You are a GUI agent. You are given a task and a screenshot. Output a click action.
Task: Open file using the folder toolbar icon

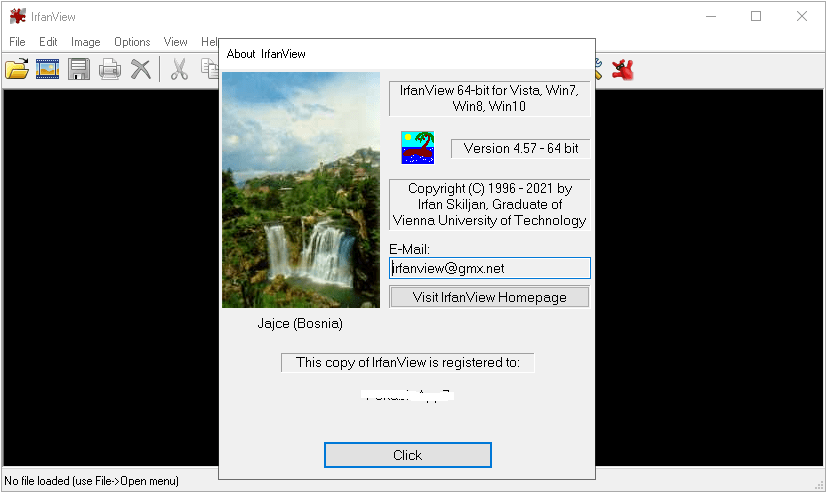[17, 69]
